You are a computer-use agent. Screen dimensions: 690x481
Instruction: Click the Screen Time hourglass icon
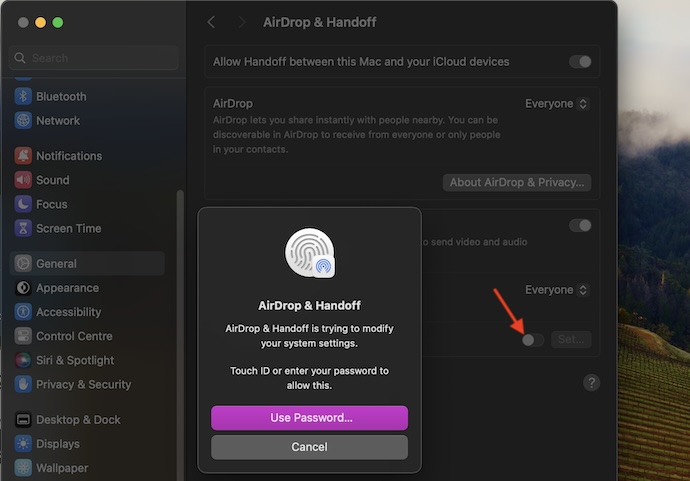pyautogui.click(x=23, y=228)
